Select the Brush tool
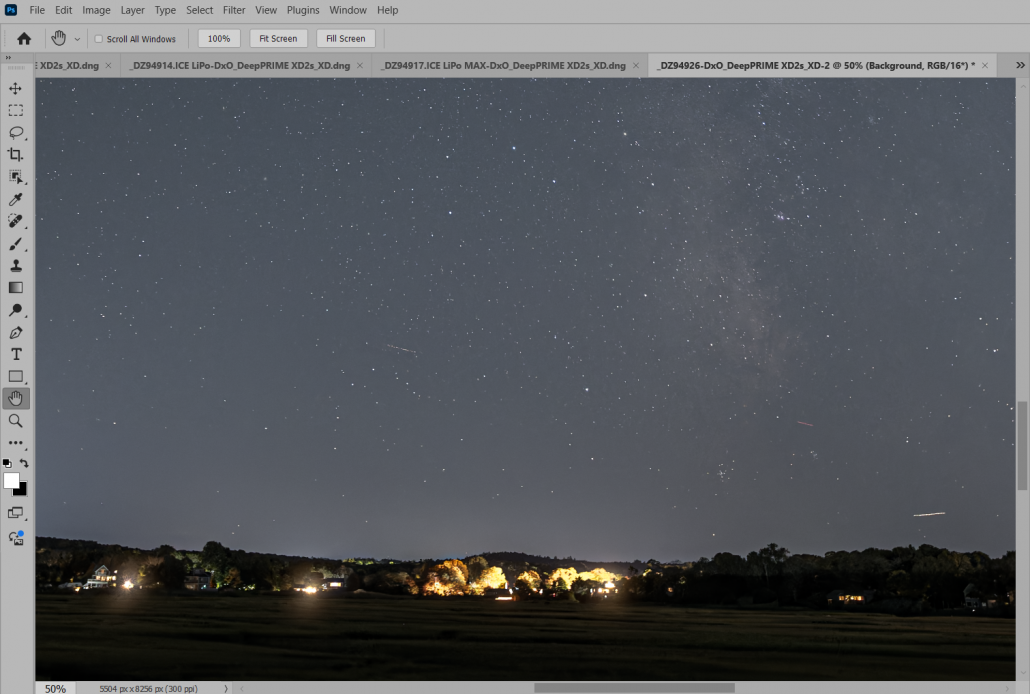 click(15, 244)
